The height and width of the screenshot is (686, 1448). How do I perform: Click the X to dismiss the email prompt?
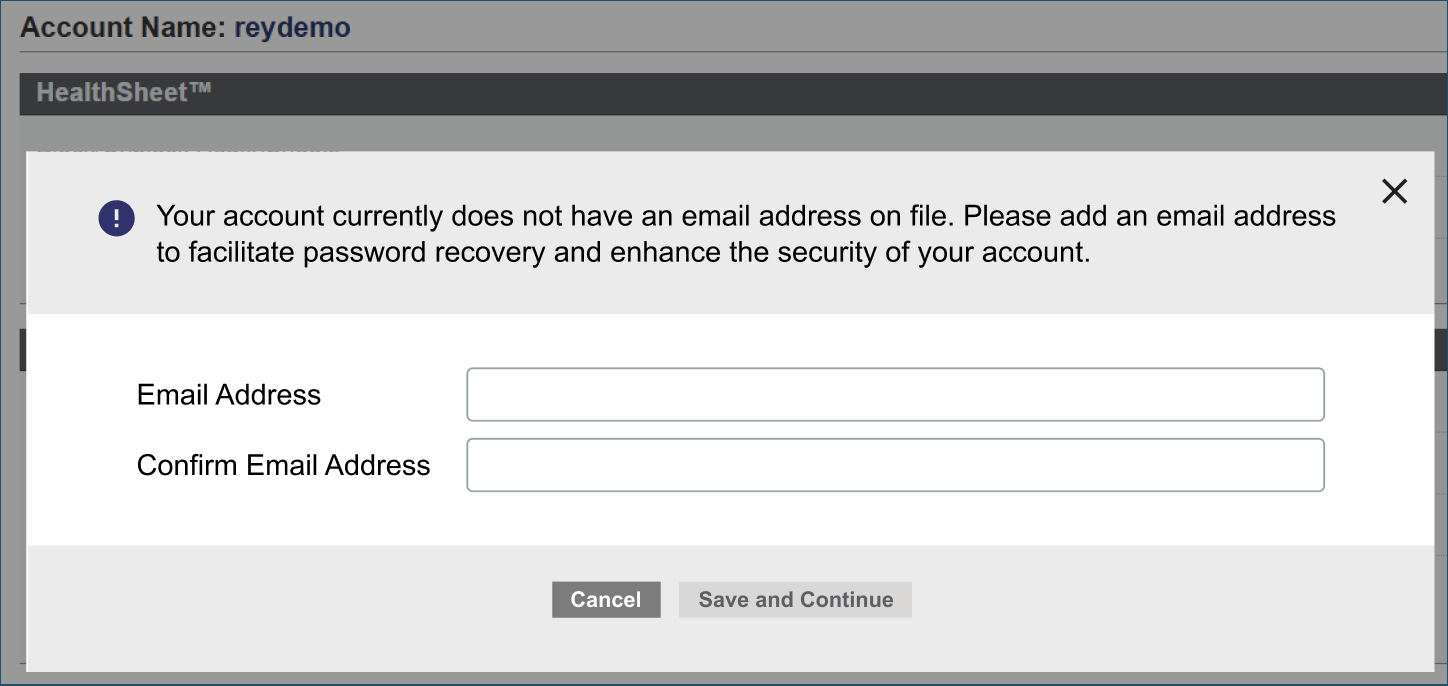coord(1394,191)
